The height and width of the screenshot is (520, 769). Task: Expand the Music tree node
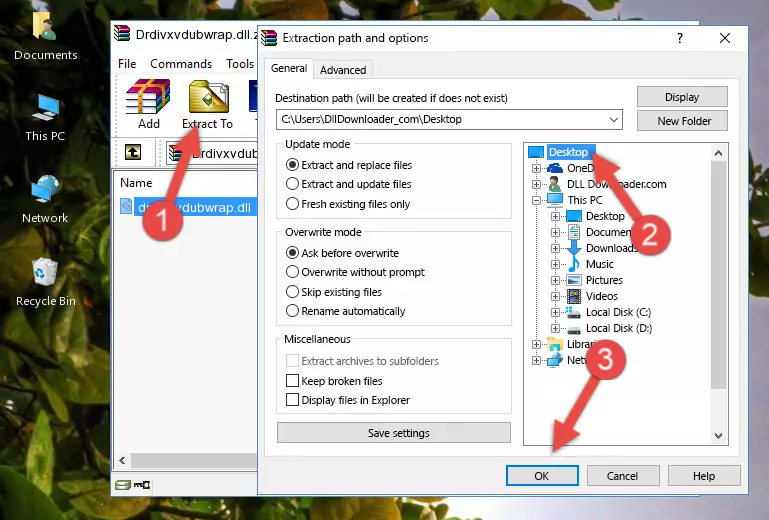(555, 264)
